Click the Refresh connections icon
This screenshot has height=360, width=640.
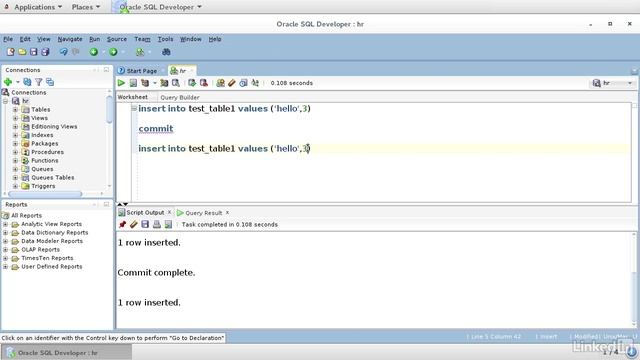click(x=27, y=82)
